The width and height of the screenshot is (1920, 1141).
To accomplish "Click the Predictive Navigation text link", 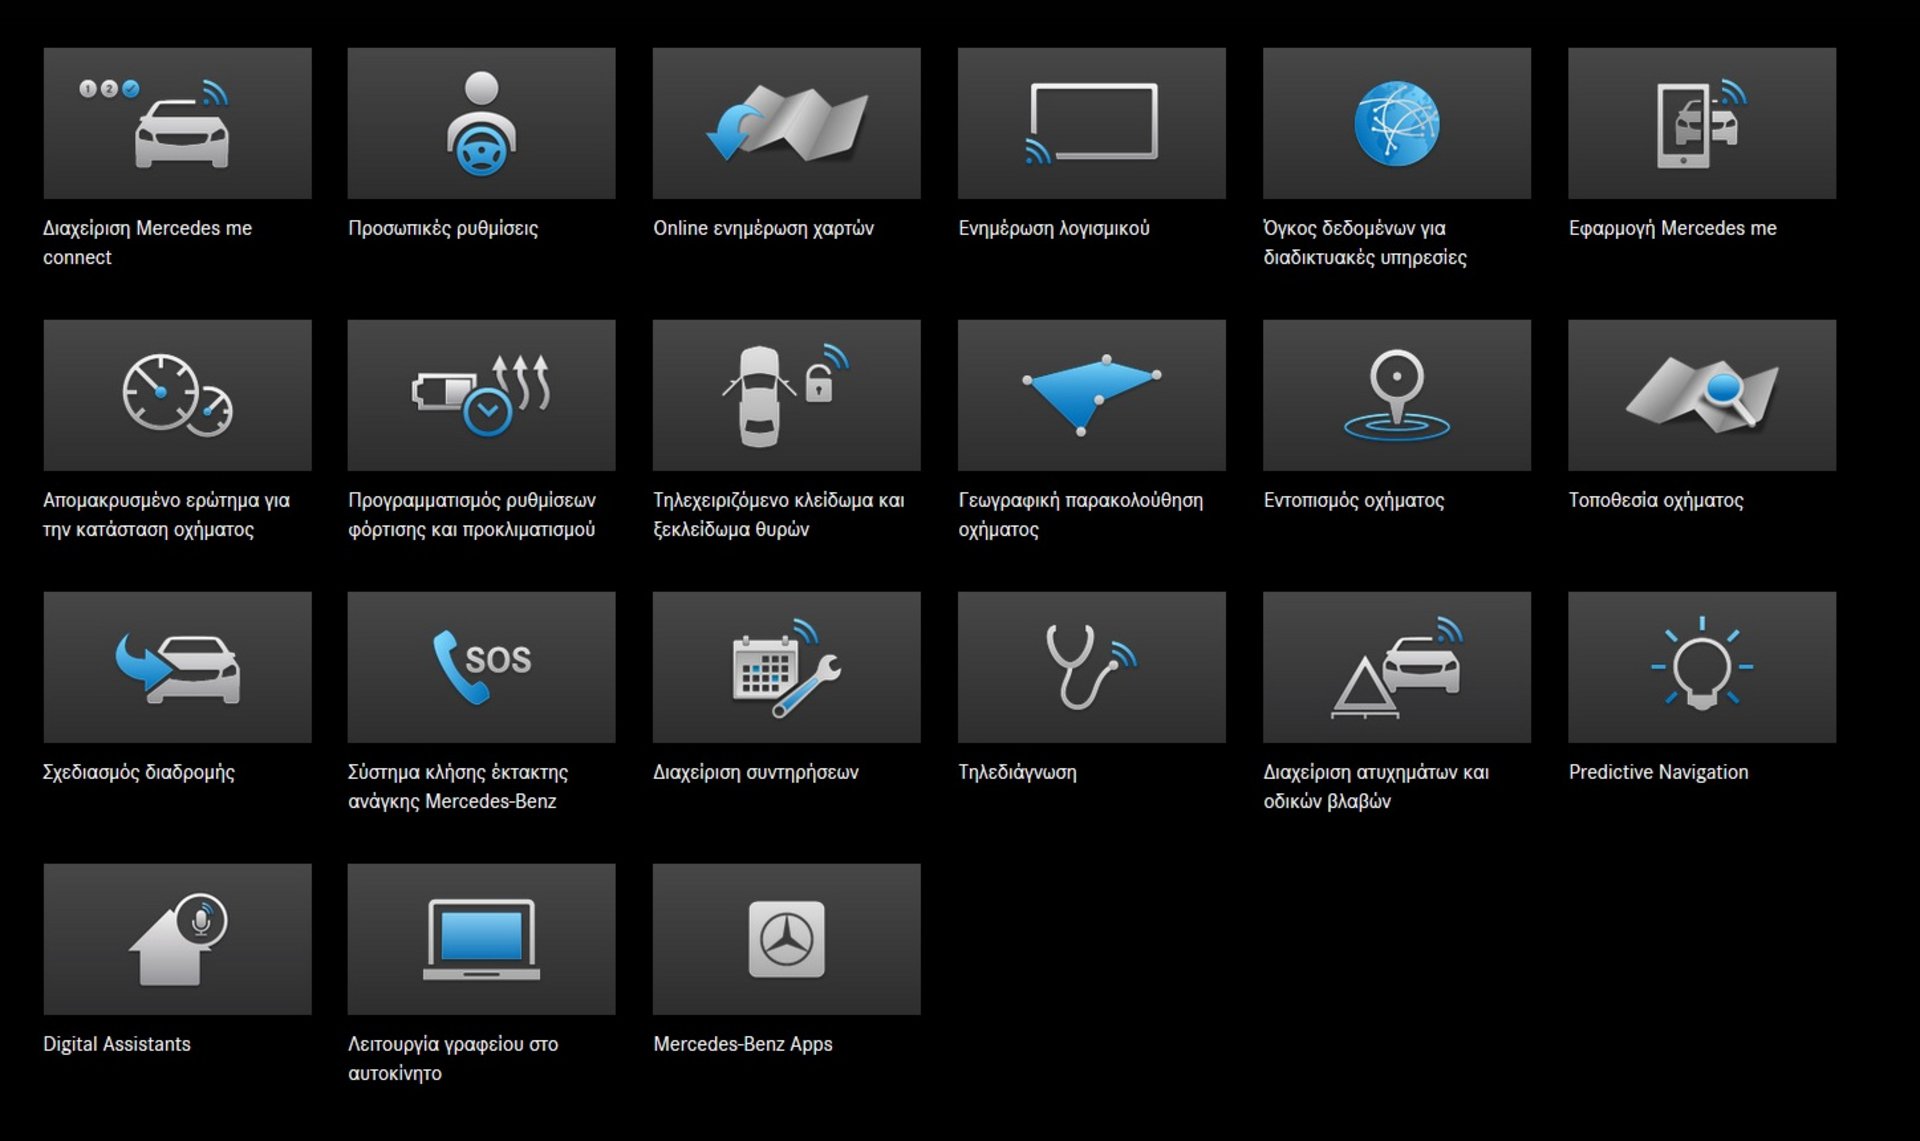I will coord(1658,772).
